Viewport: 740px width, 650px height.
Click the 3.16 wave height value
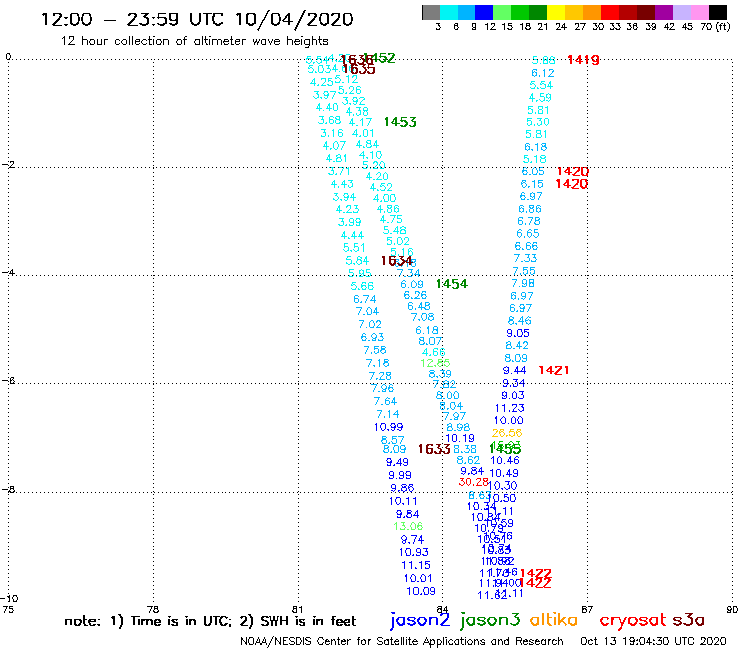[332, 133]
